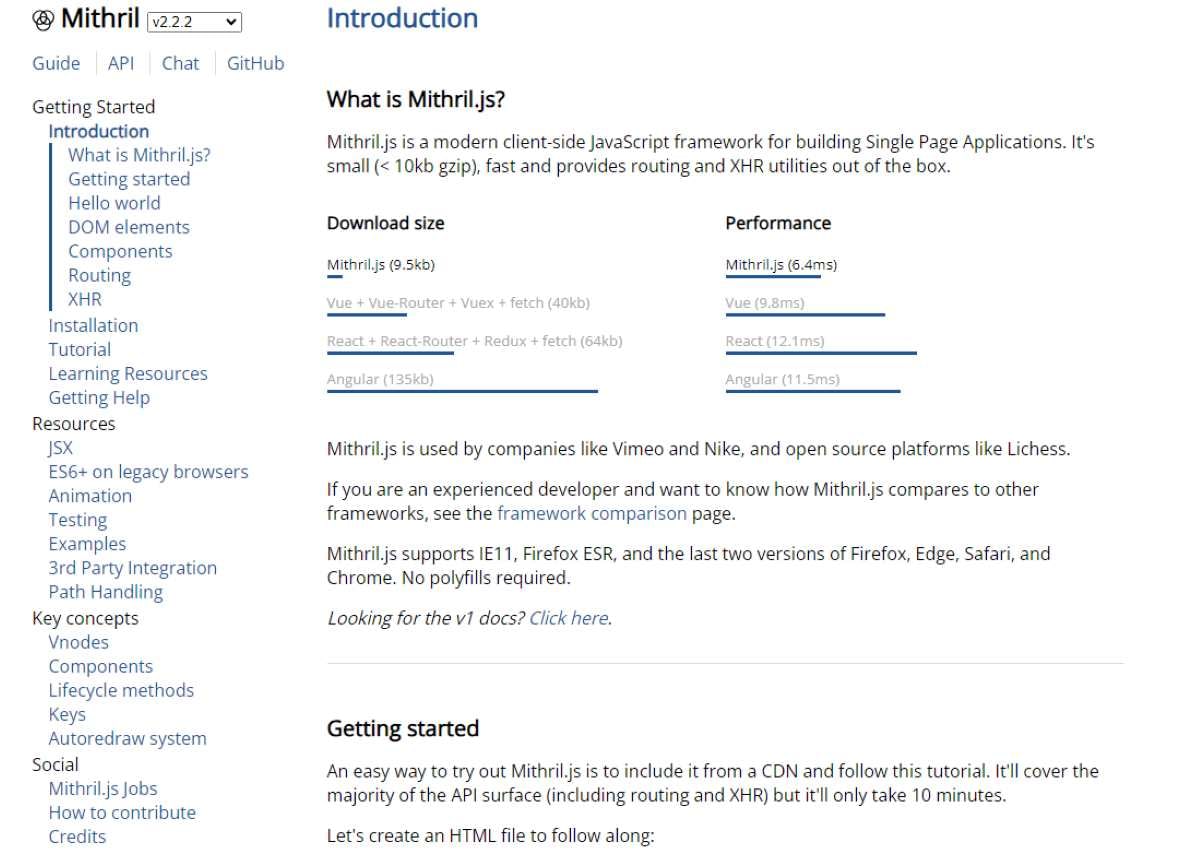Open the JSX resources page
Viewport: 1200px width, 852px height.
point(59,447)
